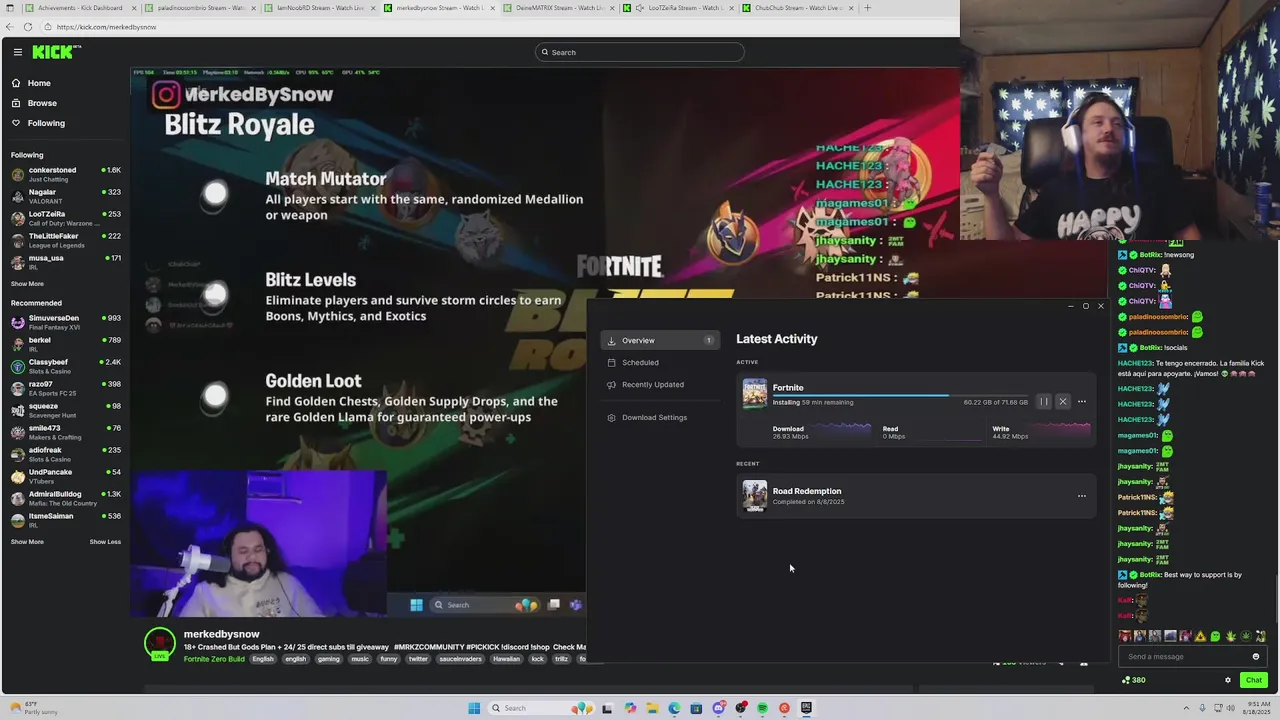Open musa_usa channel in sidebar

(x=65, y=262)
